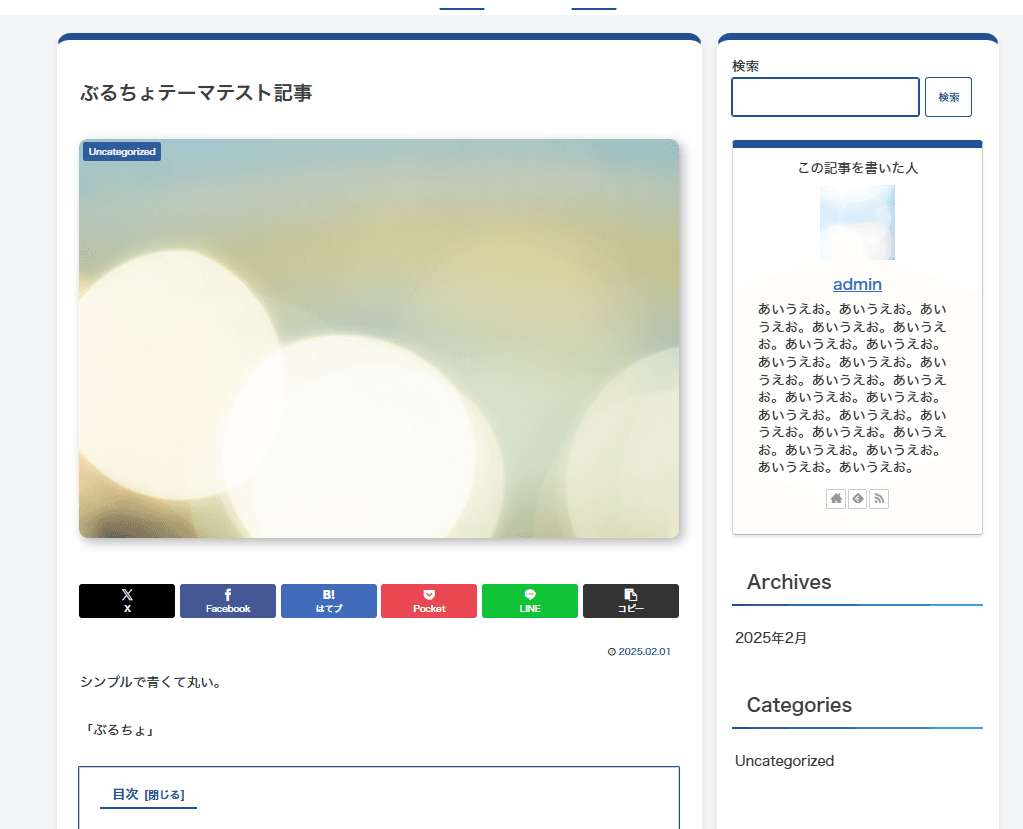The image size is (1023, 829).
Task: Open the admin author profile link
Action: [857, 284]
